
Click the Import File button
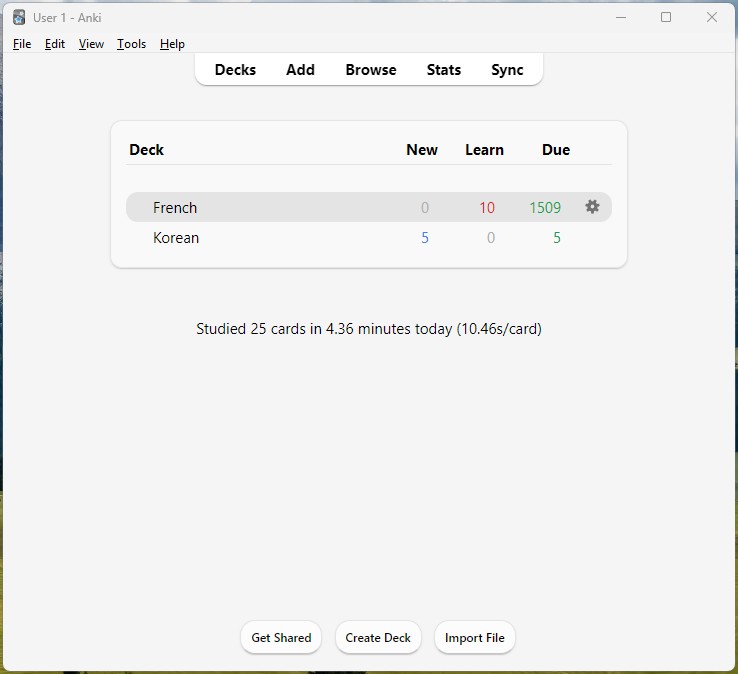pyautogui.click(x=474, y=637)
